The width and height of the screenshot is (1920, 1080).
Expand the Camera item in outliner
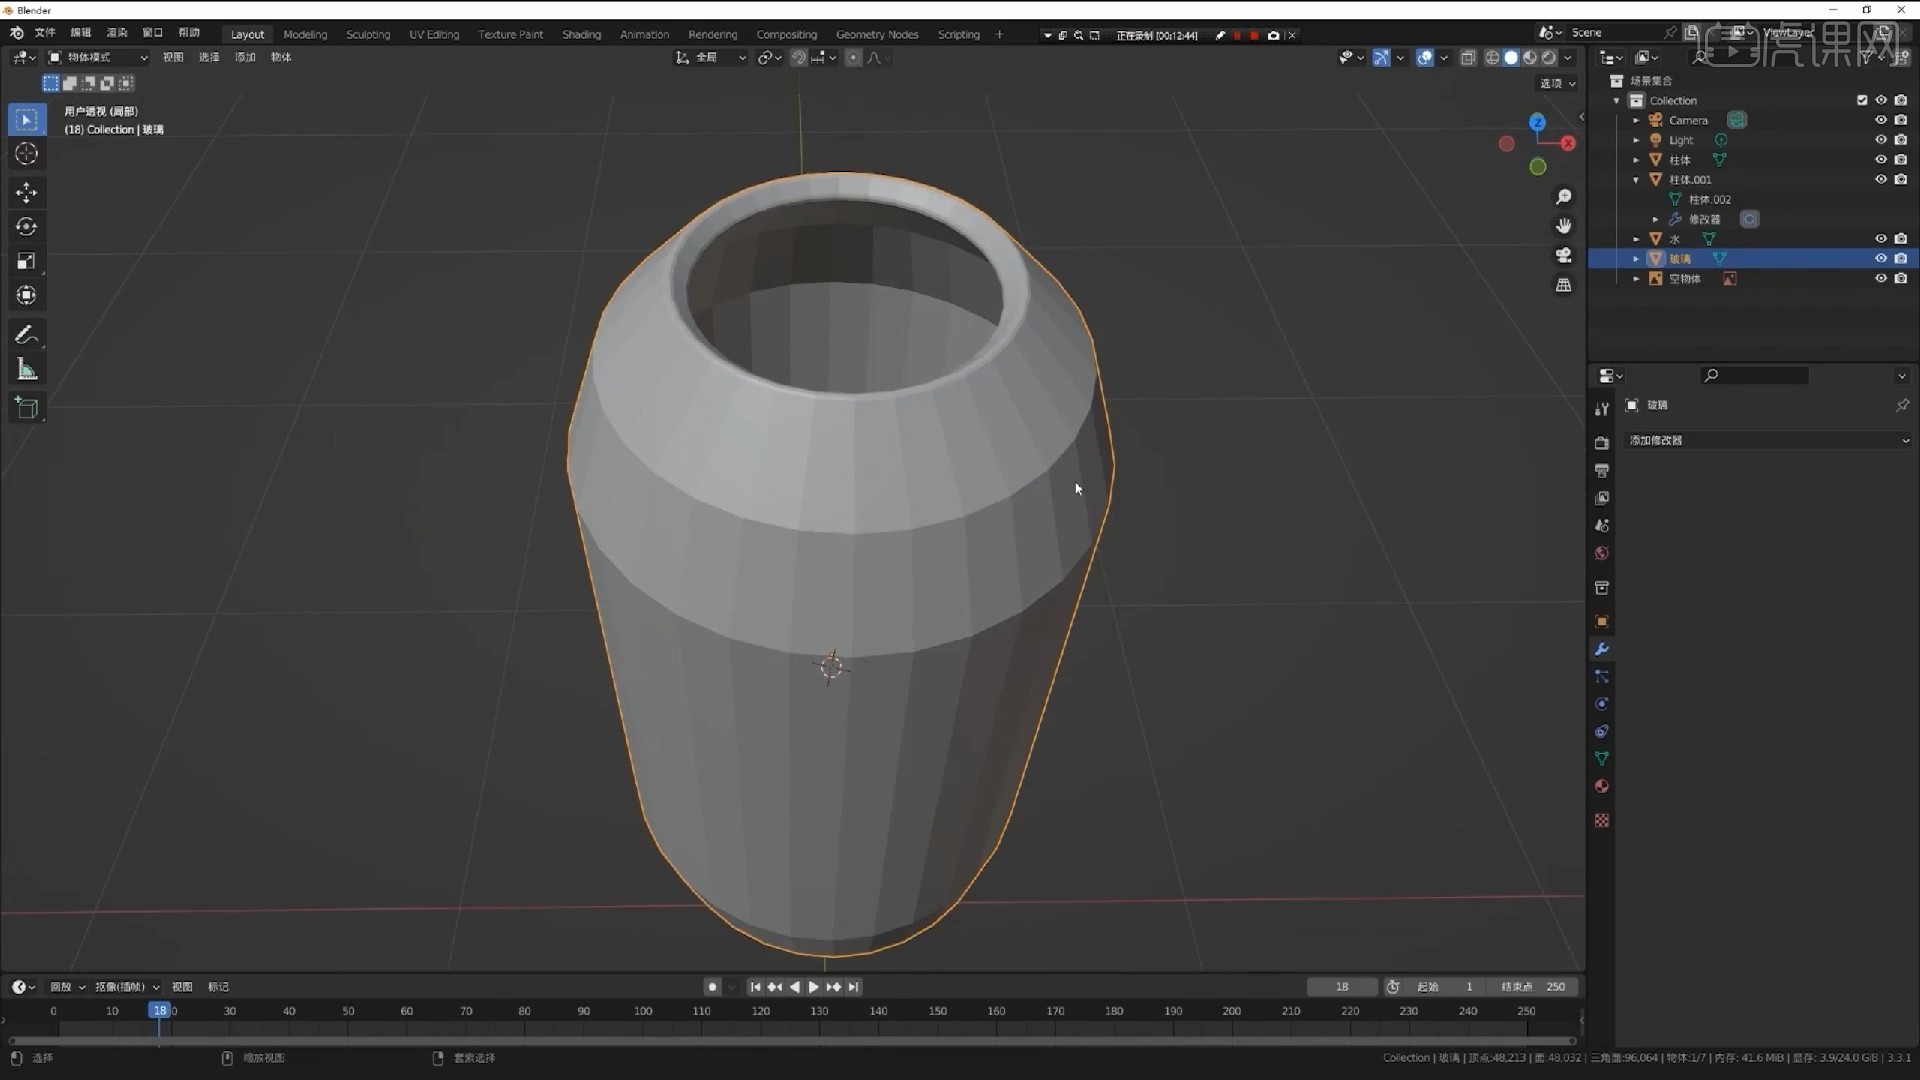click(x=1636, y=120)
